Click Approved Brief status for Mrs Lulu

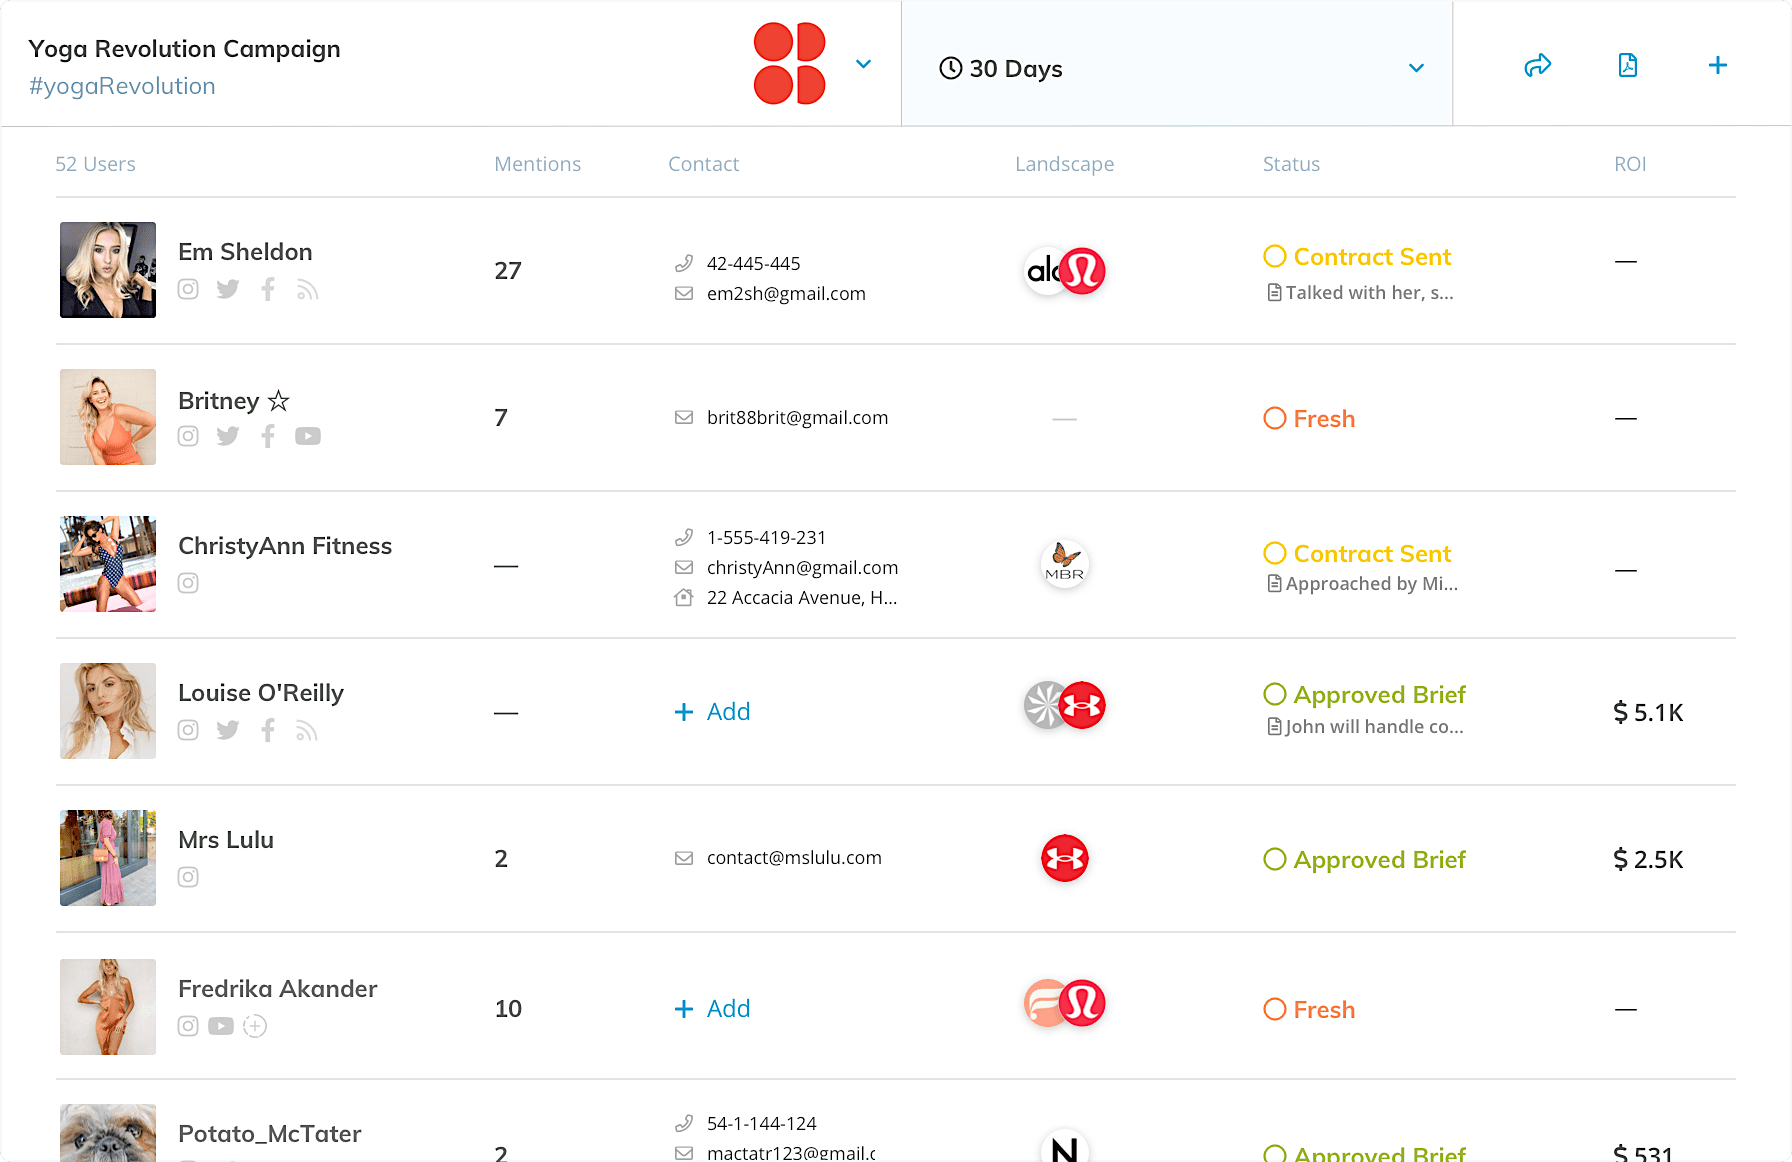coord(1365,859)
